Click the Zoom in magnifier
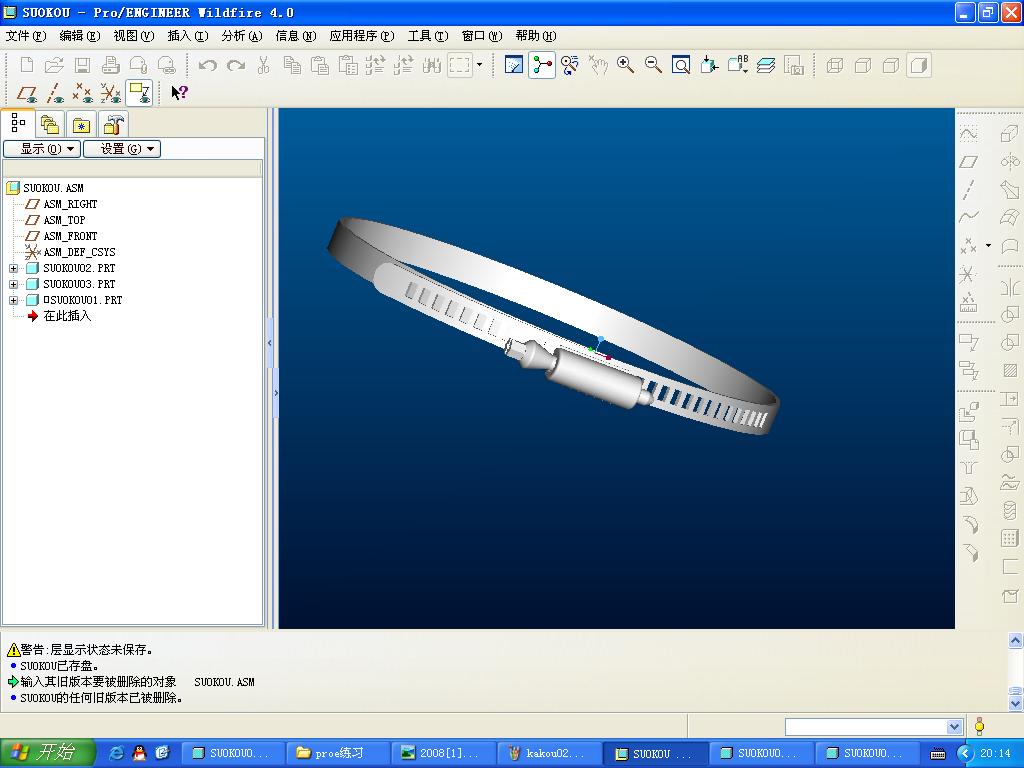Screen dimensions: 1024x768 pos(626,65)
